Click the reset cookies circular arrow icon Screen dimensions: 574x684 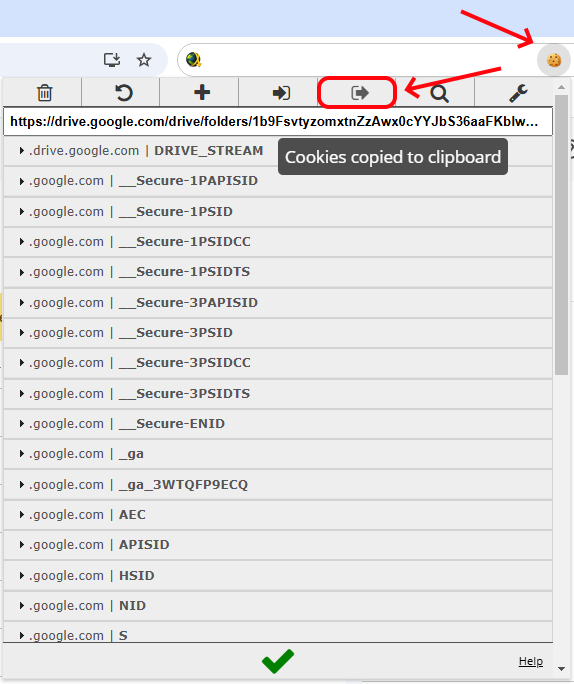[123, 93]
